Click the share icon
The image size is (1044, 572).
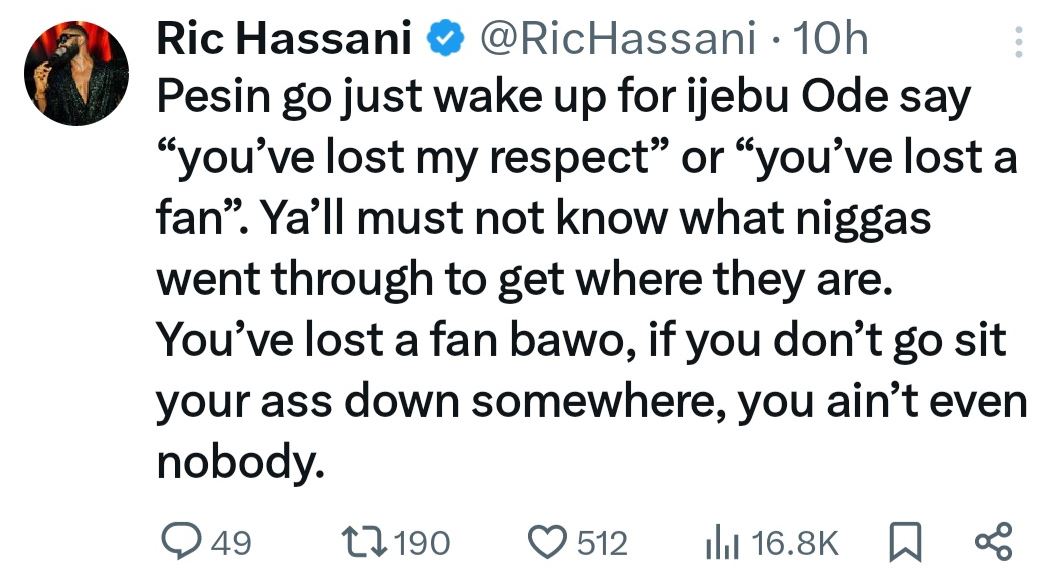point(993,543)
